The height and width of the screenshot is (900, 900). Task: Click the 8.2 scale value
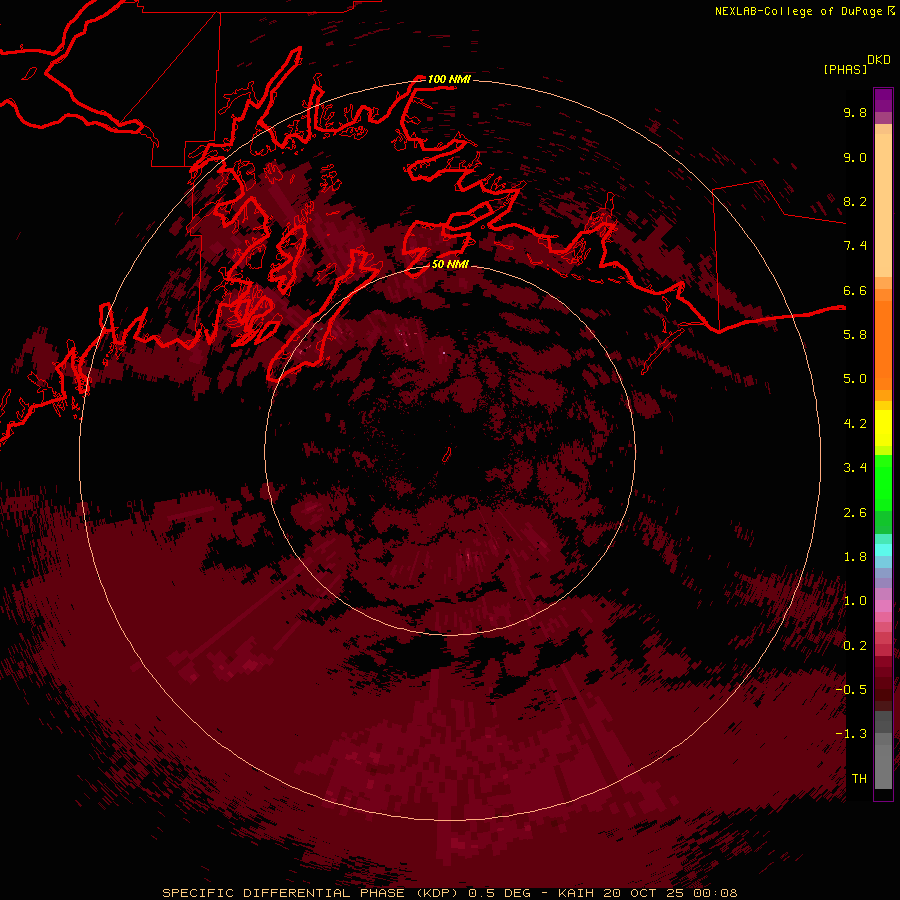pos(855,201)
